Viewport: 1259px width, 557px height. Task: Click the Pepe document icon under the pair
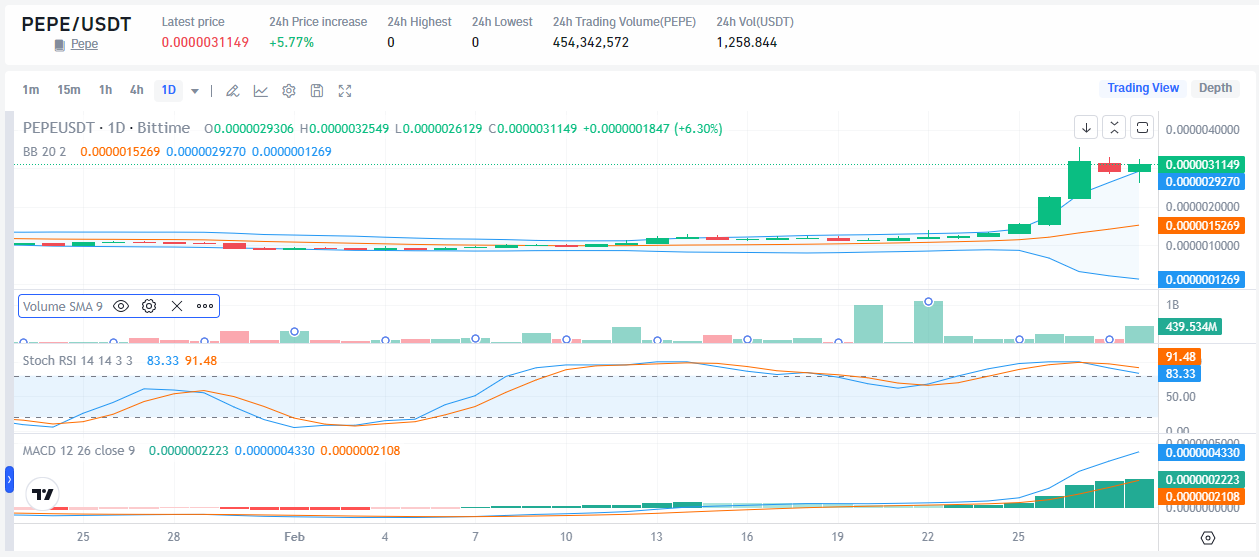(x=60, y=45)
